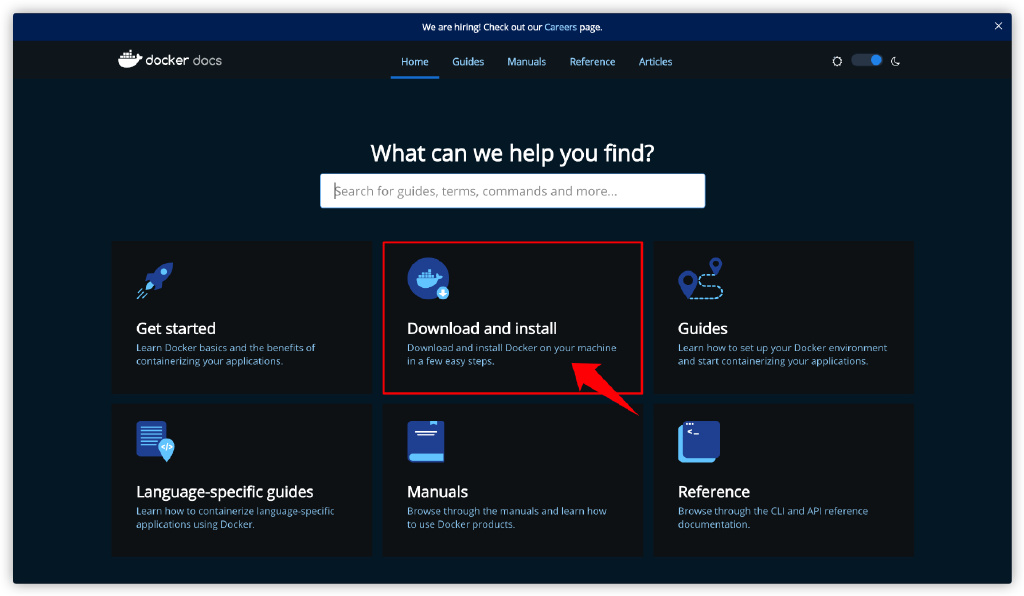1024x596 pixels.
Task: Click the rocket icon in Get started
Action: tap(155, 280)
